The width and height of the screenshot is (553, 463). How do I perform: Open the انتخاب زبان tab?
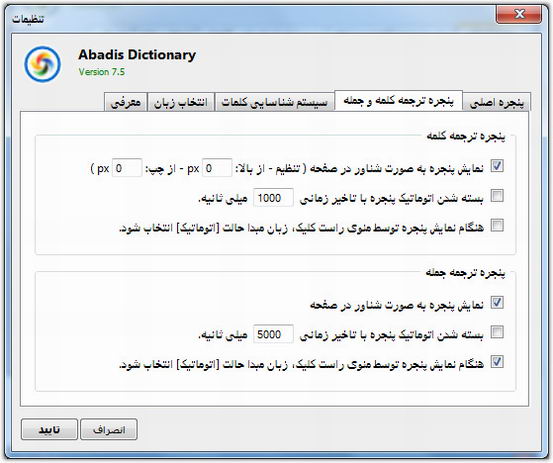click(x=181, y=102)
